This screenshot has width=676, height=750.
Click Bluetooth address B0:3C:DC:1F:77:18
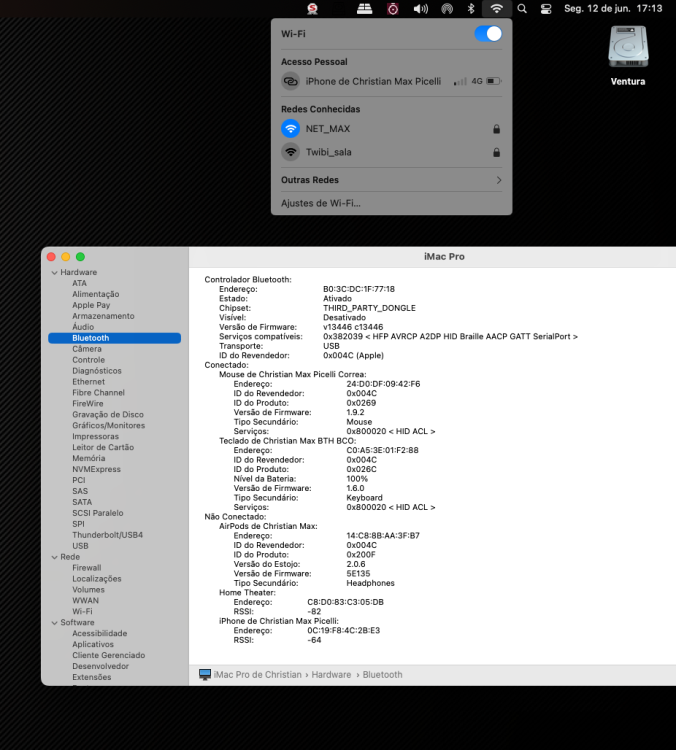pos(359,289)
